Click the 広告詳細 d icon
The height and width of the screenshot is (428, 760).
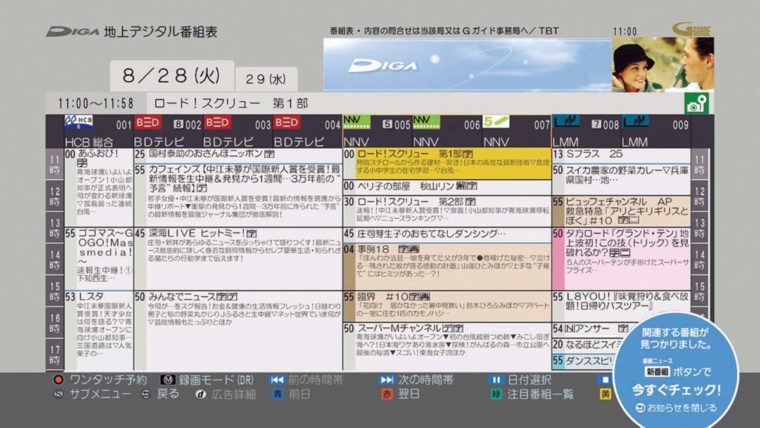(x=201, y=395)
